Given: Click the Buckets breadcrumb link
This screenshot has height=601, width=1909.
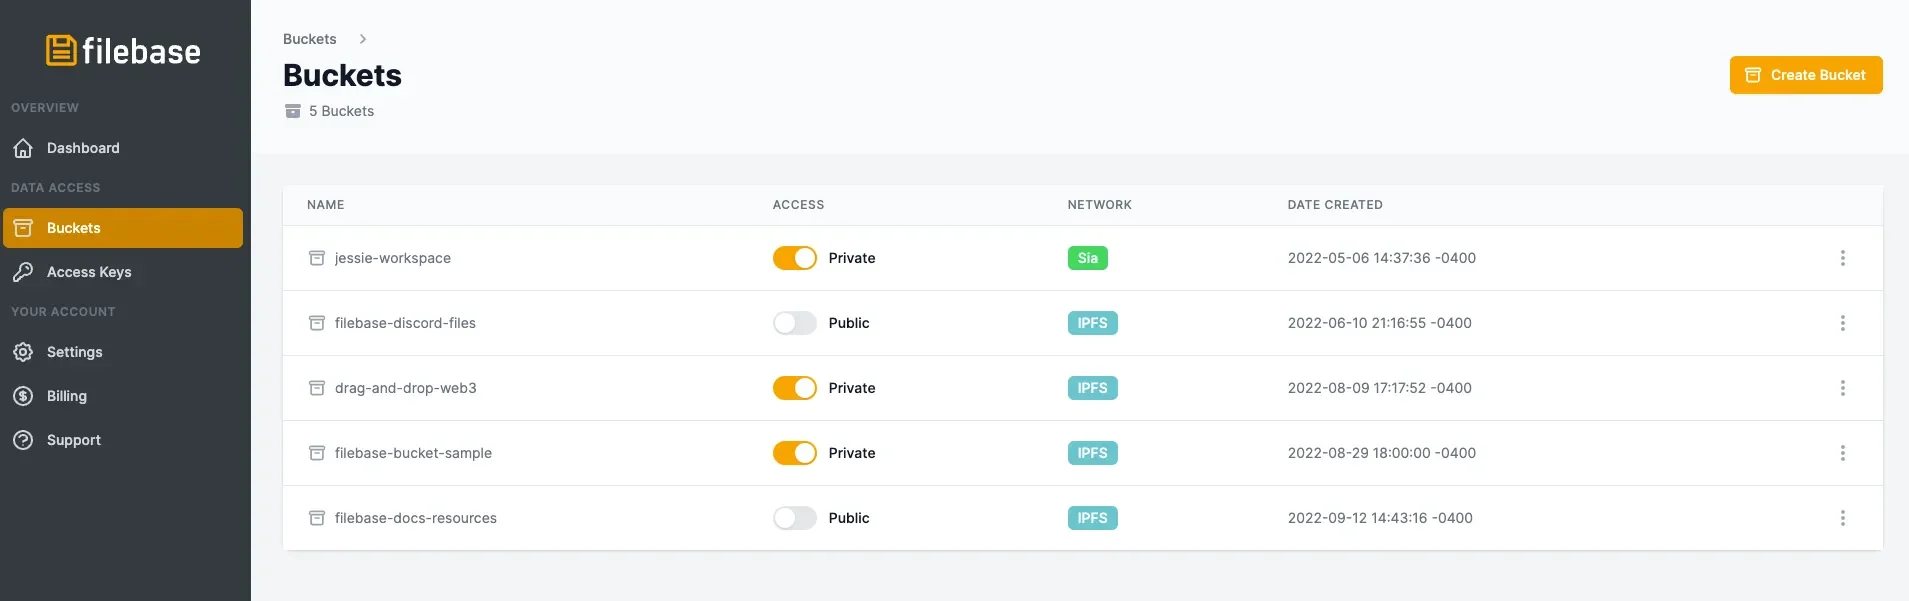Looking at the screenshot, I should [310, 39].
